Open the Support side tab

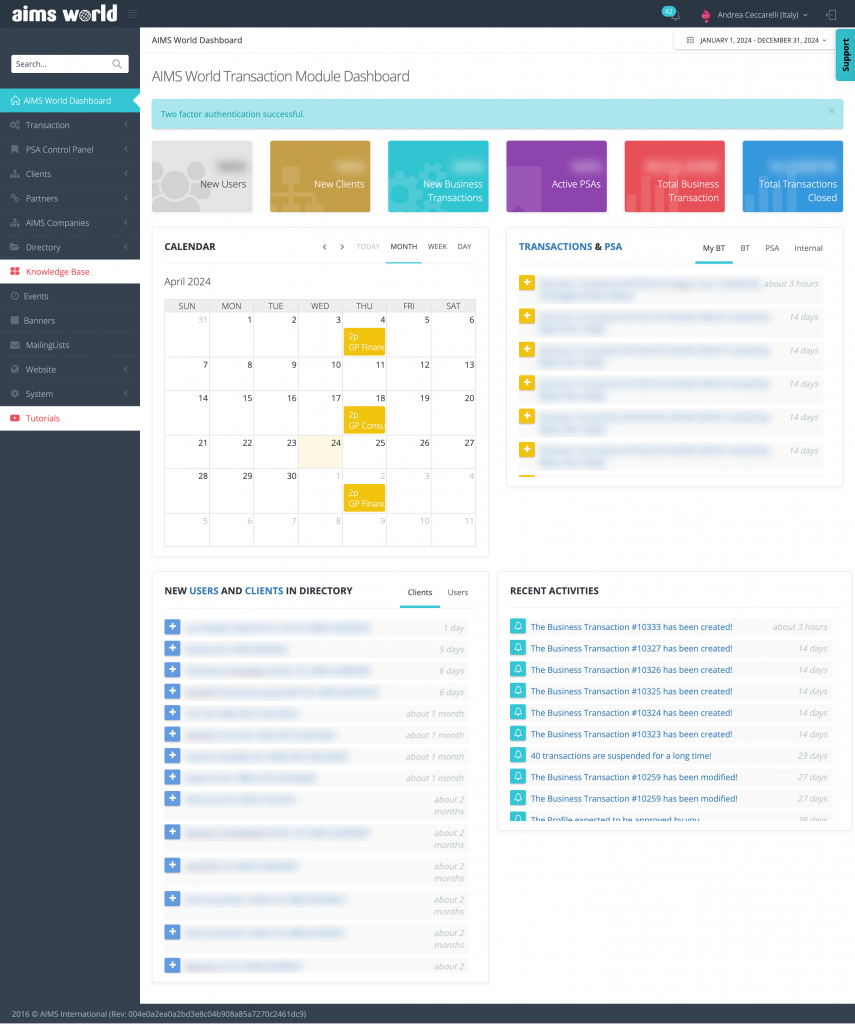tap(845, 55)
